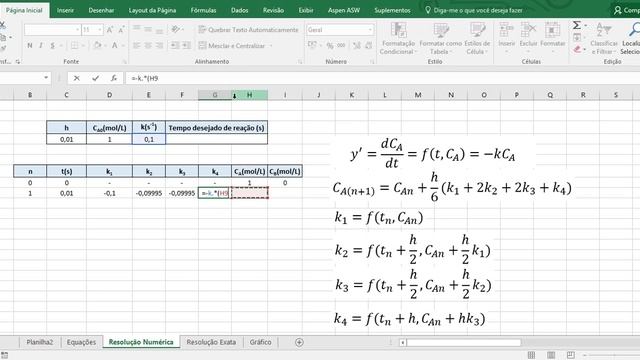Decrease the cell indent
Viewport: 640px width, 360px height.
coord(174,45)
